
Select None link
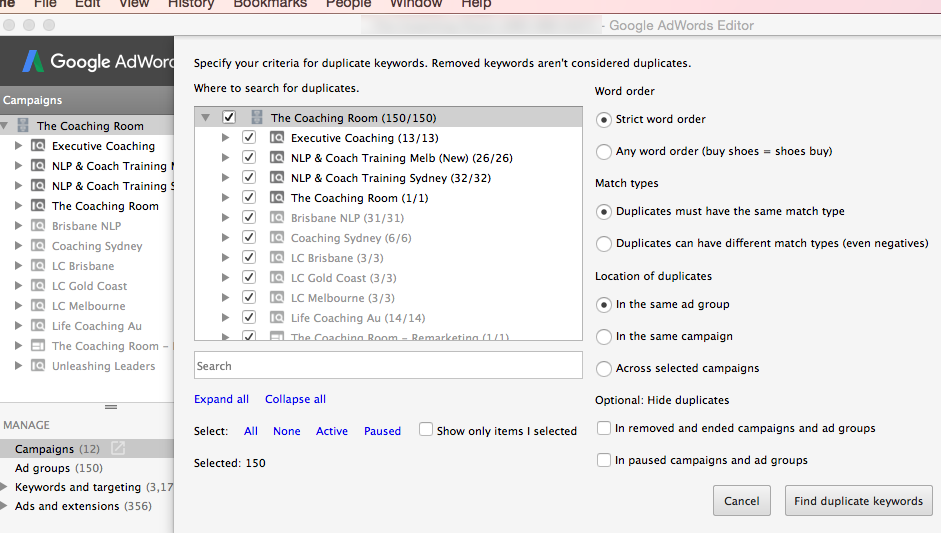(x=287, y=431)
